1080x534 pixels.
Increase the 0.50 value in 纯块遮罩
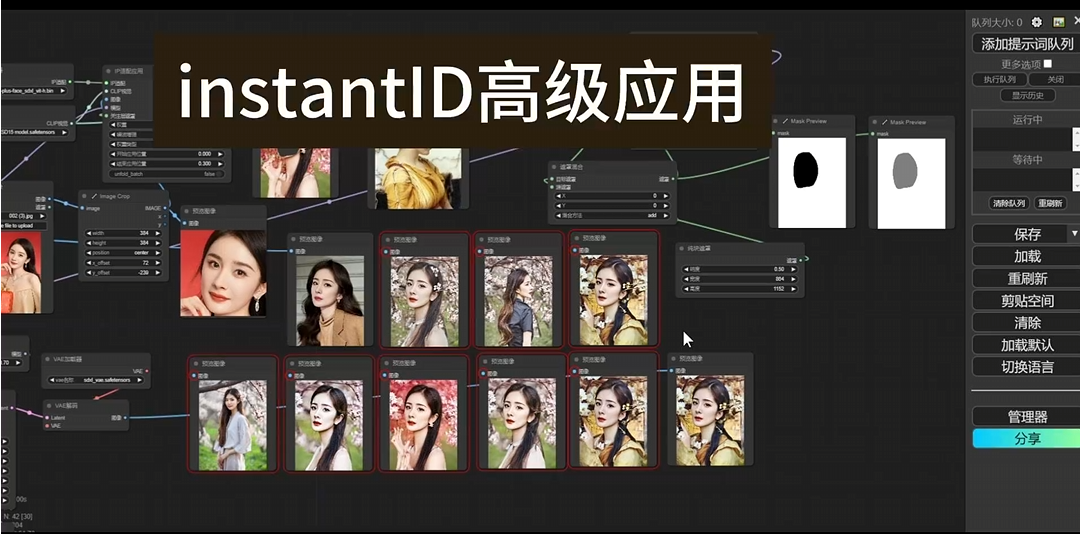(793, 269)
